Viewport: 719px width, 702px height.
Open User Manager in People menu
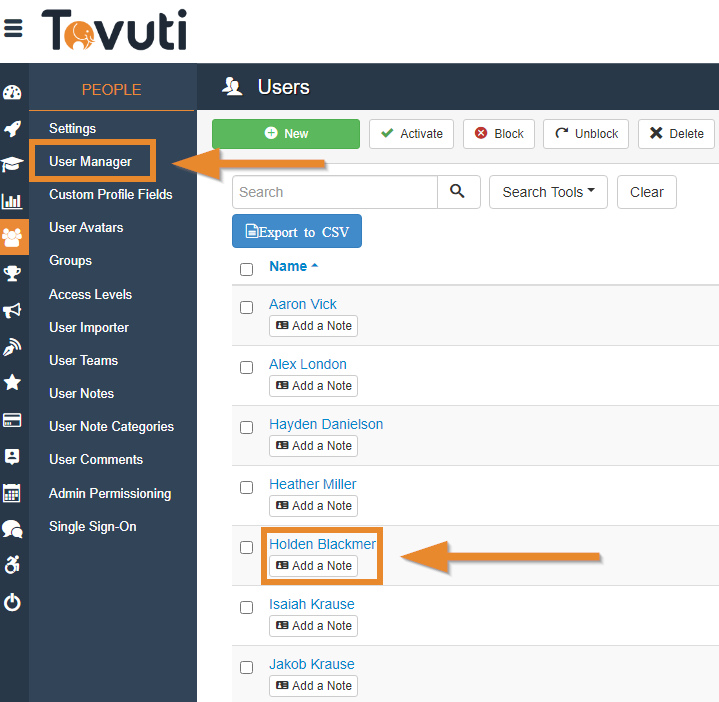tap(90, 161)
